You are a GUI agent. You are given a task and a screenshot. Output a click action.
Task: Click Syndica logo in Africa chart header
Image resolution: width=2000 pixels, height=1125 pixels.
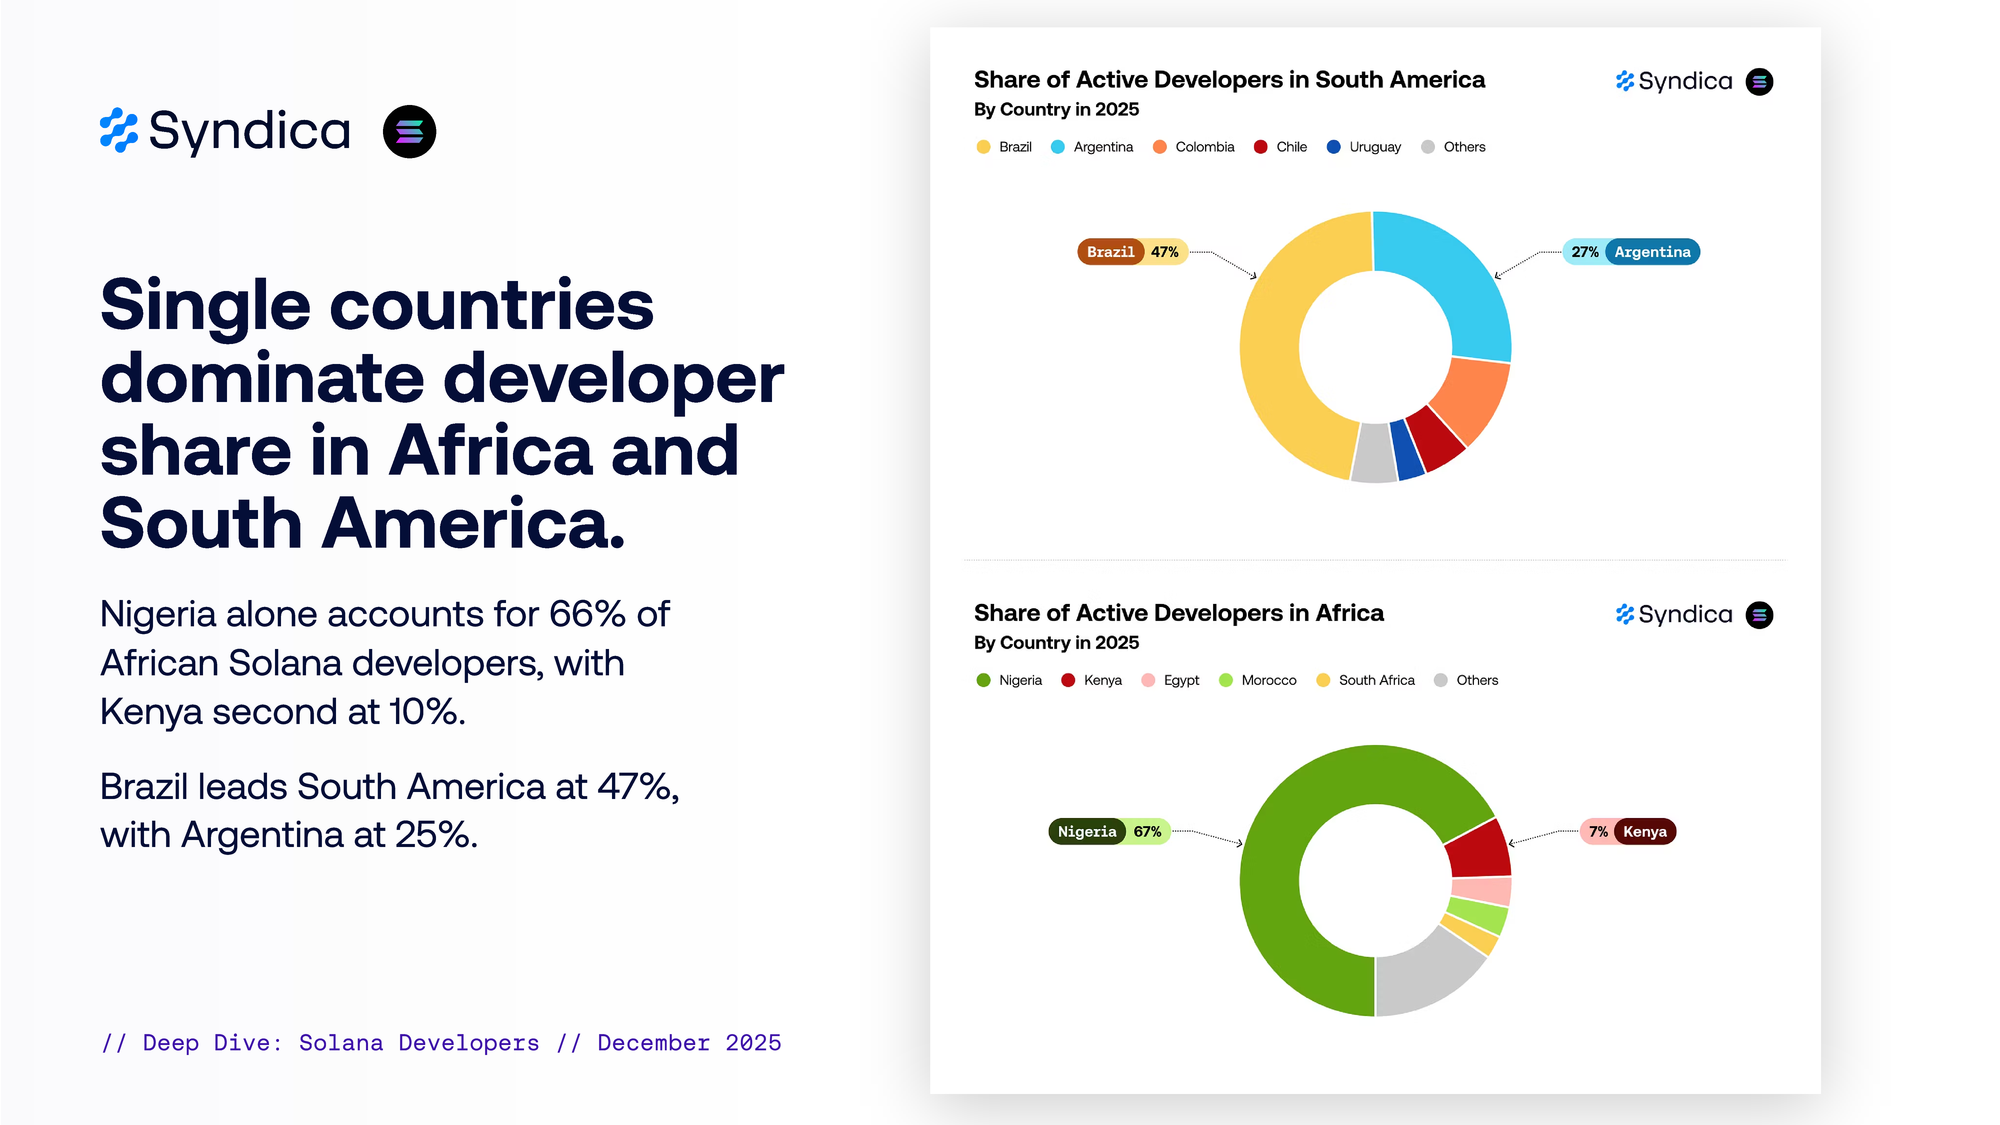pyautogui.click(x=1674, y=615)
